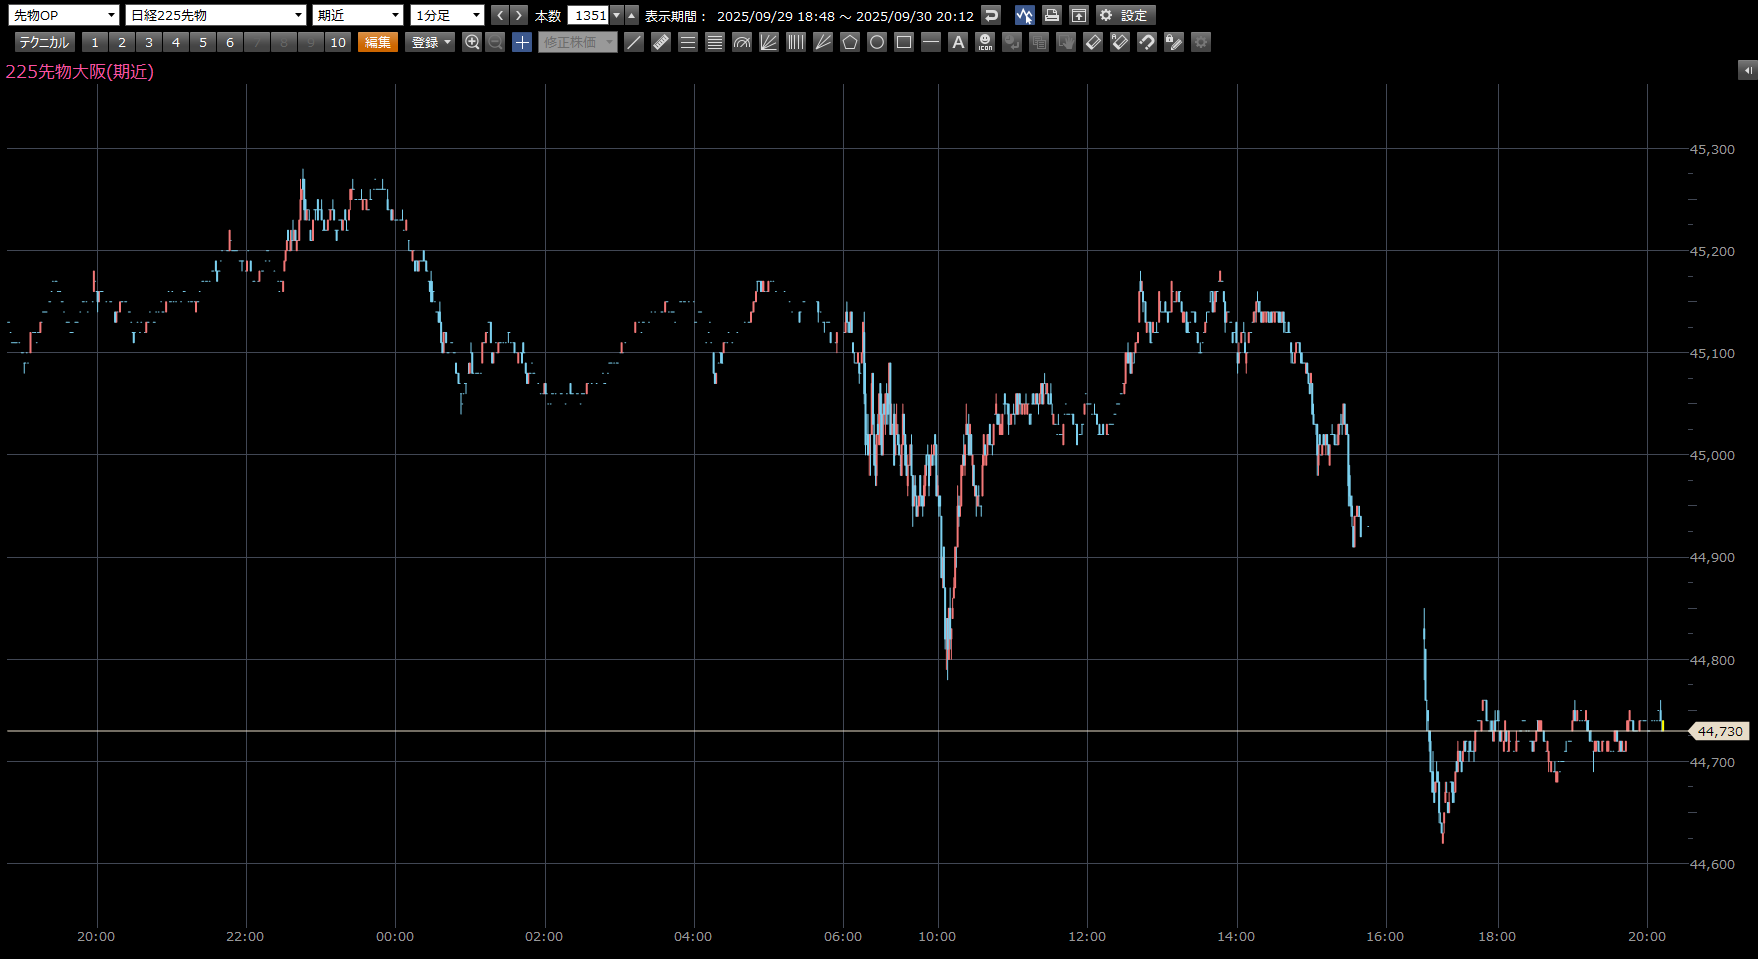Open the 設定 settings button
The width and height of the screenshot is (1758, 959).
(1126, 15)
